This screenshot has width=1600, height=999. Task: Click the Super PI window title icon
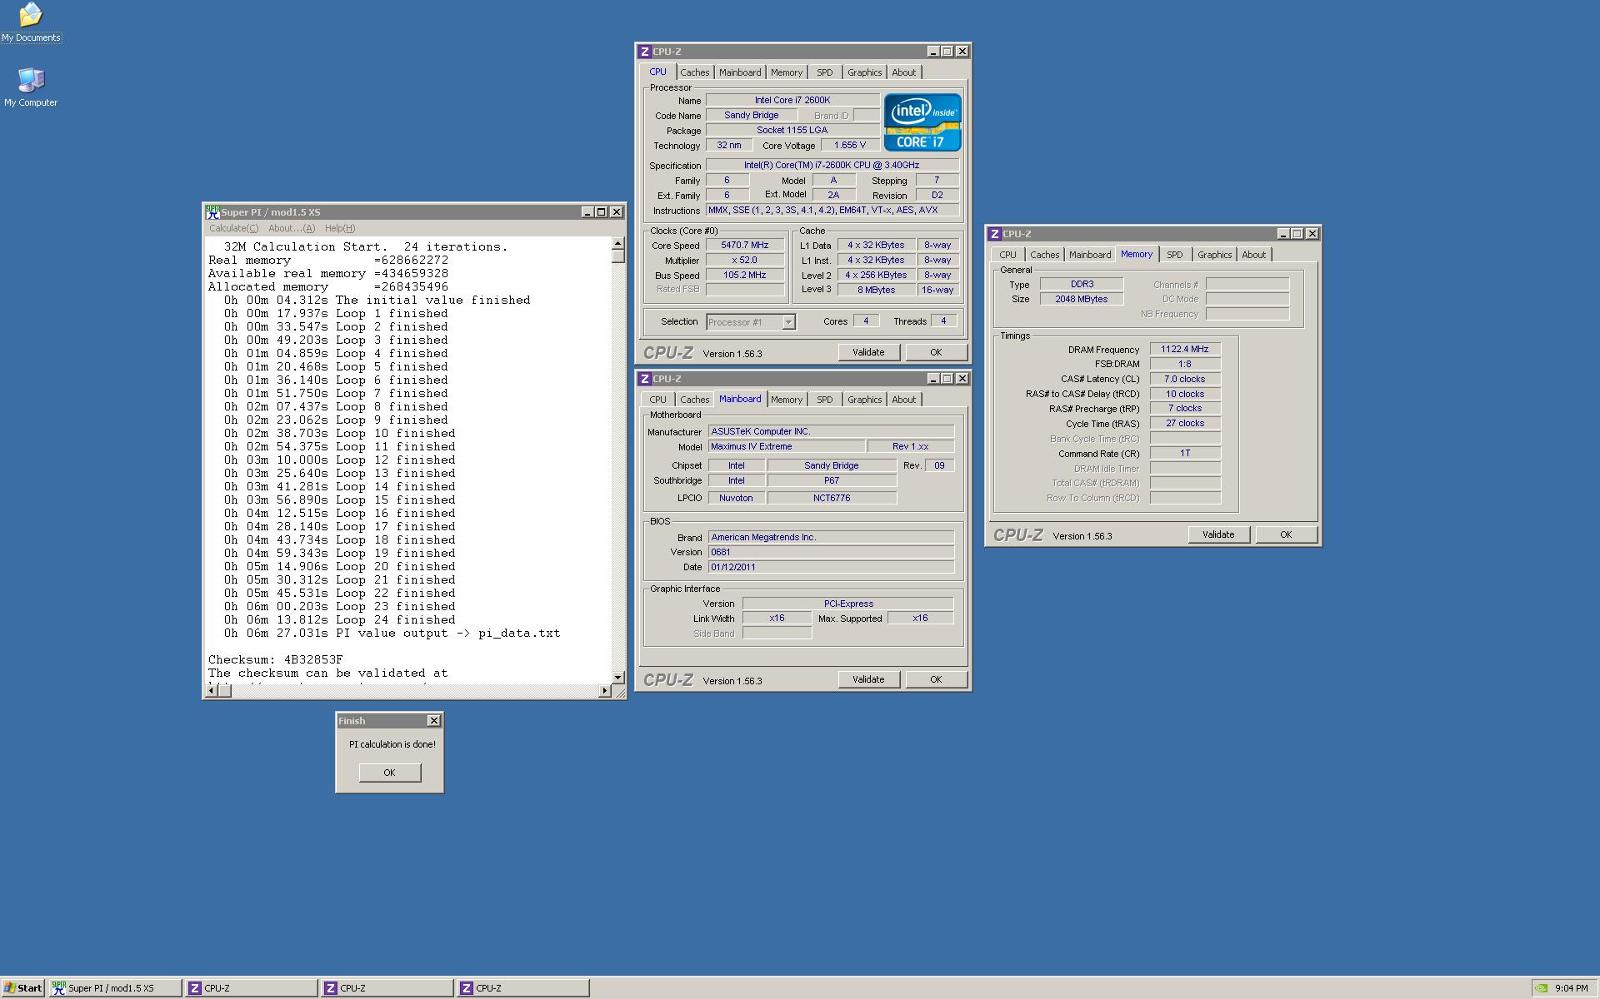tap(213, 212)
